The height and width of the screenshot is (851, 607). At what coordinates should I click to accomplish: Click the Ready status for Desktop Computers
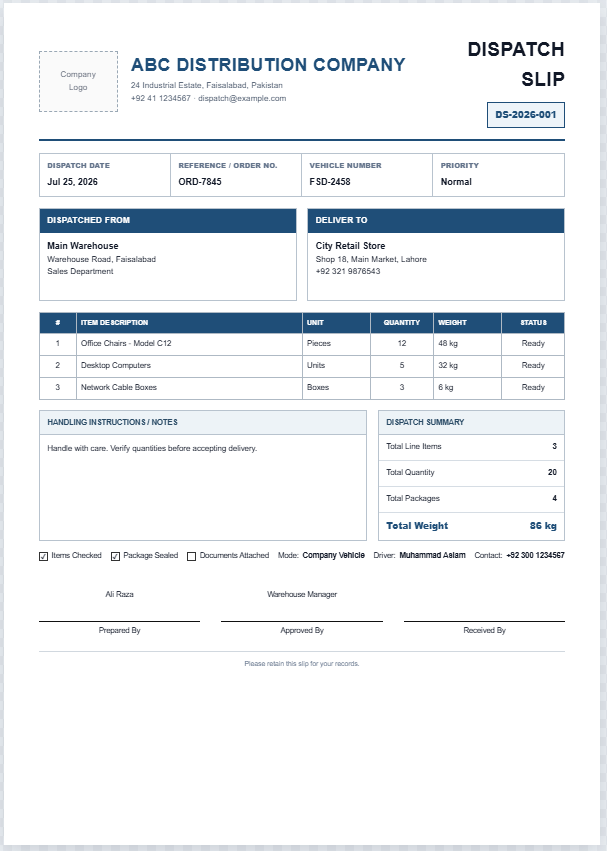tap(533, 366)
